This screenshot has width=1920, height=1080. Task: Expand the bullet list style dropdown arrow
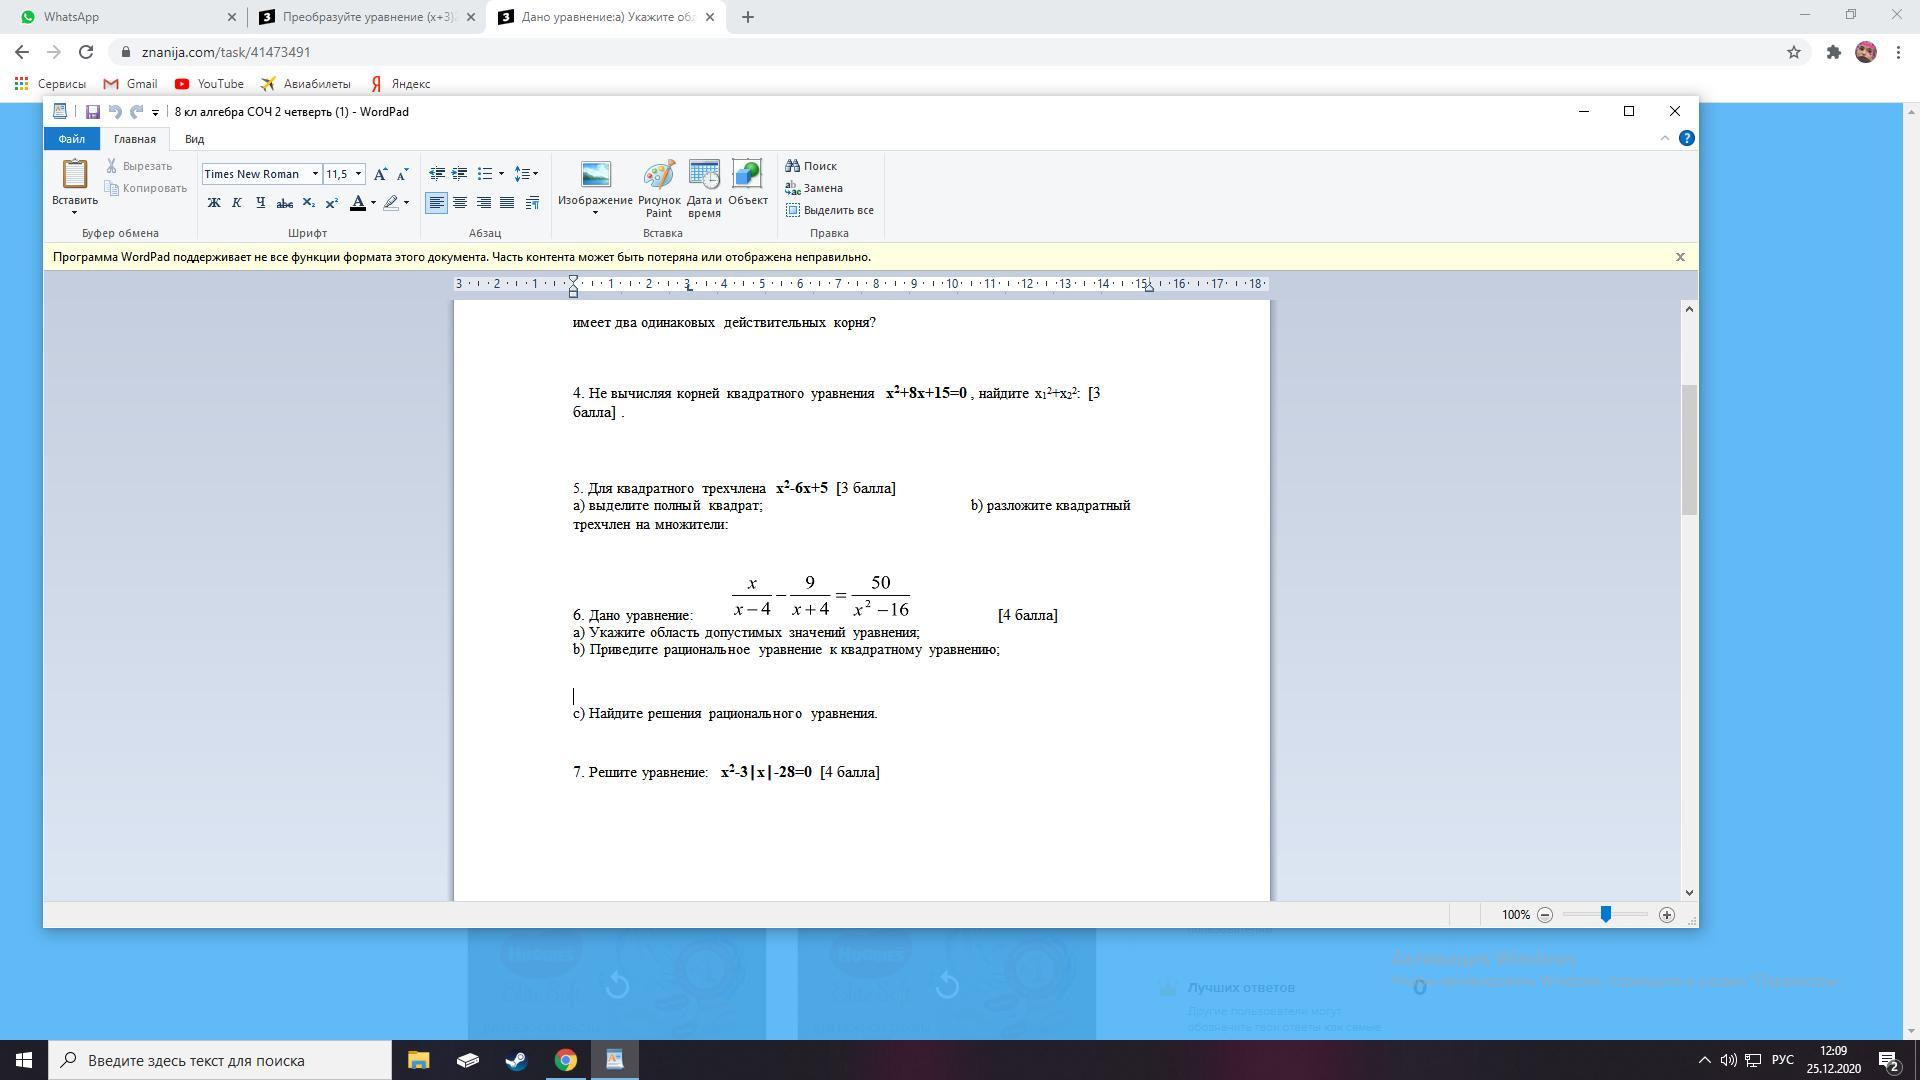point(501,174)
